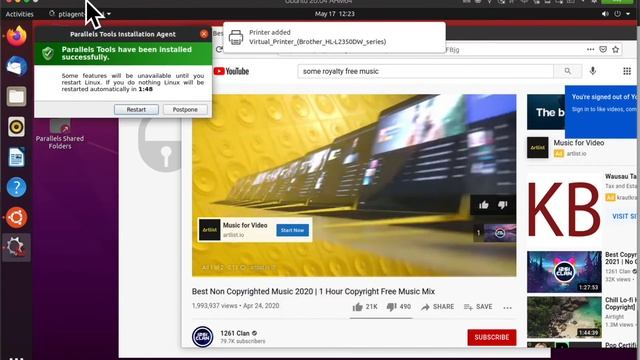Like the ad with overlay thumbs-up

(484, 205)
